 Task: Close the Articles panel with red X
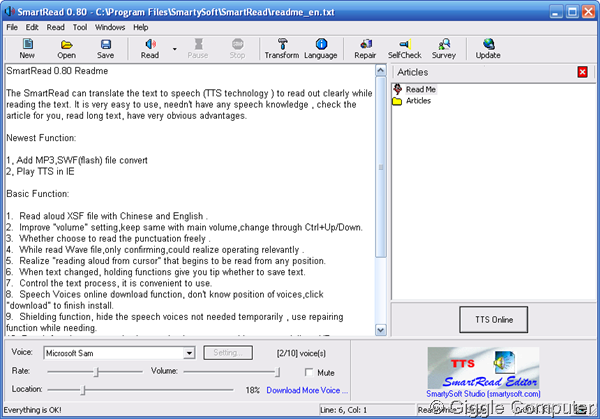click(x=582, y=72)
